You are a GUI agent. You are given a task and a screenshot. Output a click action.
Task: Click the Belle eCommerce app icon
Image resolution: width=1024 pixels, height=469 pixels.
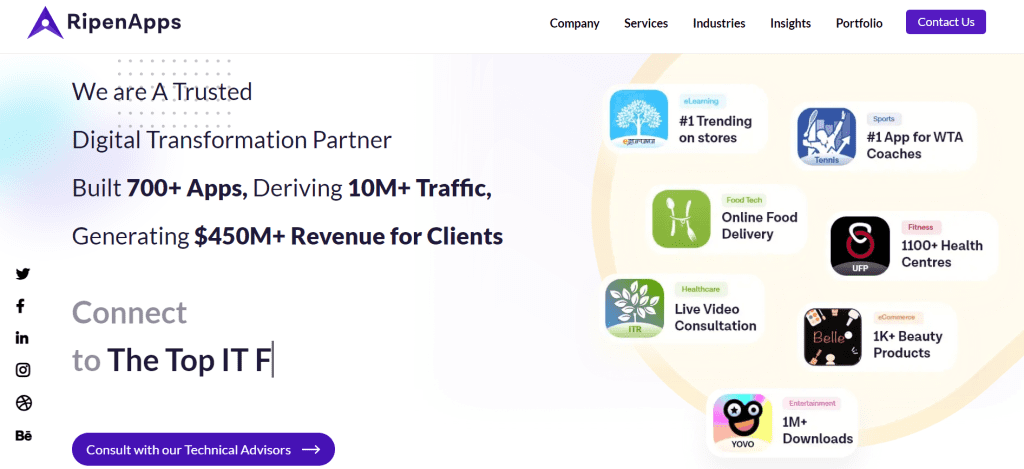(x=833, y=337)
